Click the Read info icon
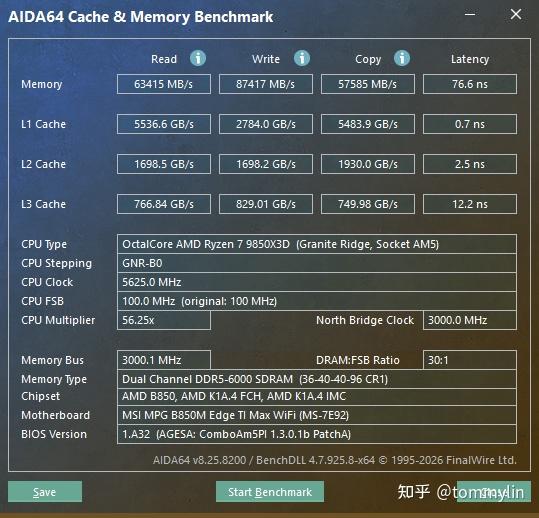Image resolution: width=539 pixels, height=518 pixels. 198,58
